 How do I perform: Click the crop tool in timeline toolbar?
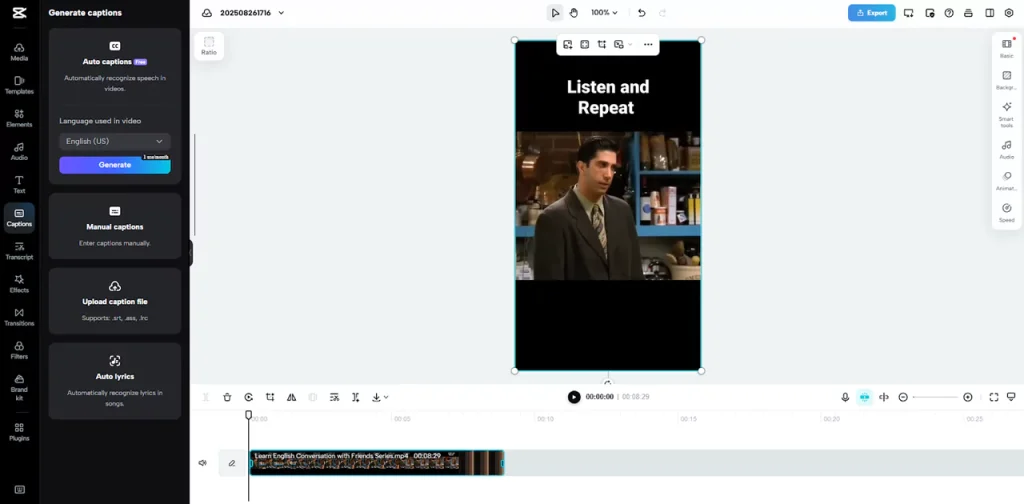coord(270,397)
